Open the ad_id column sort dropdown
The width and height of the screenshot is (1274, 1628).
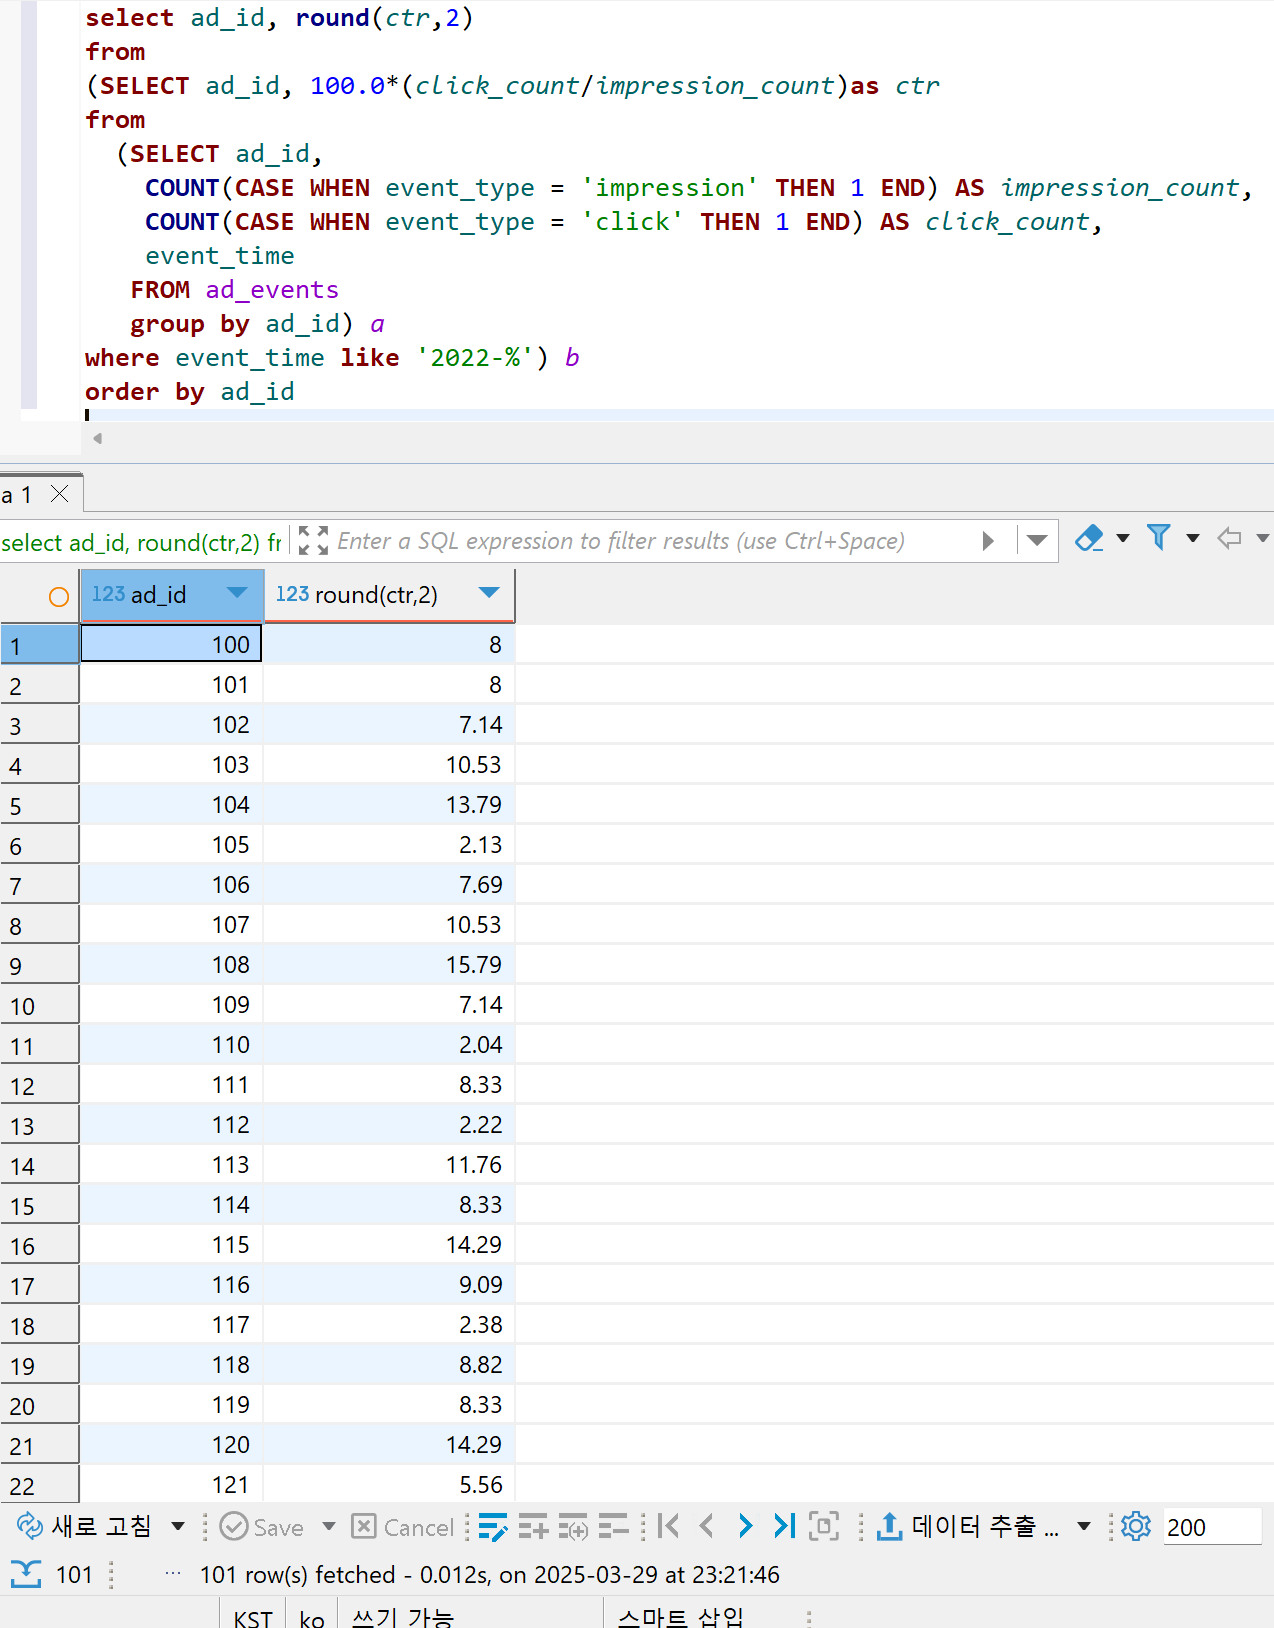237,593
